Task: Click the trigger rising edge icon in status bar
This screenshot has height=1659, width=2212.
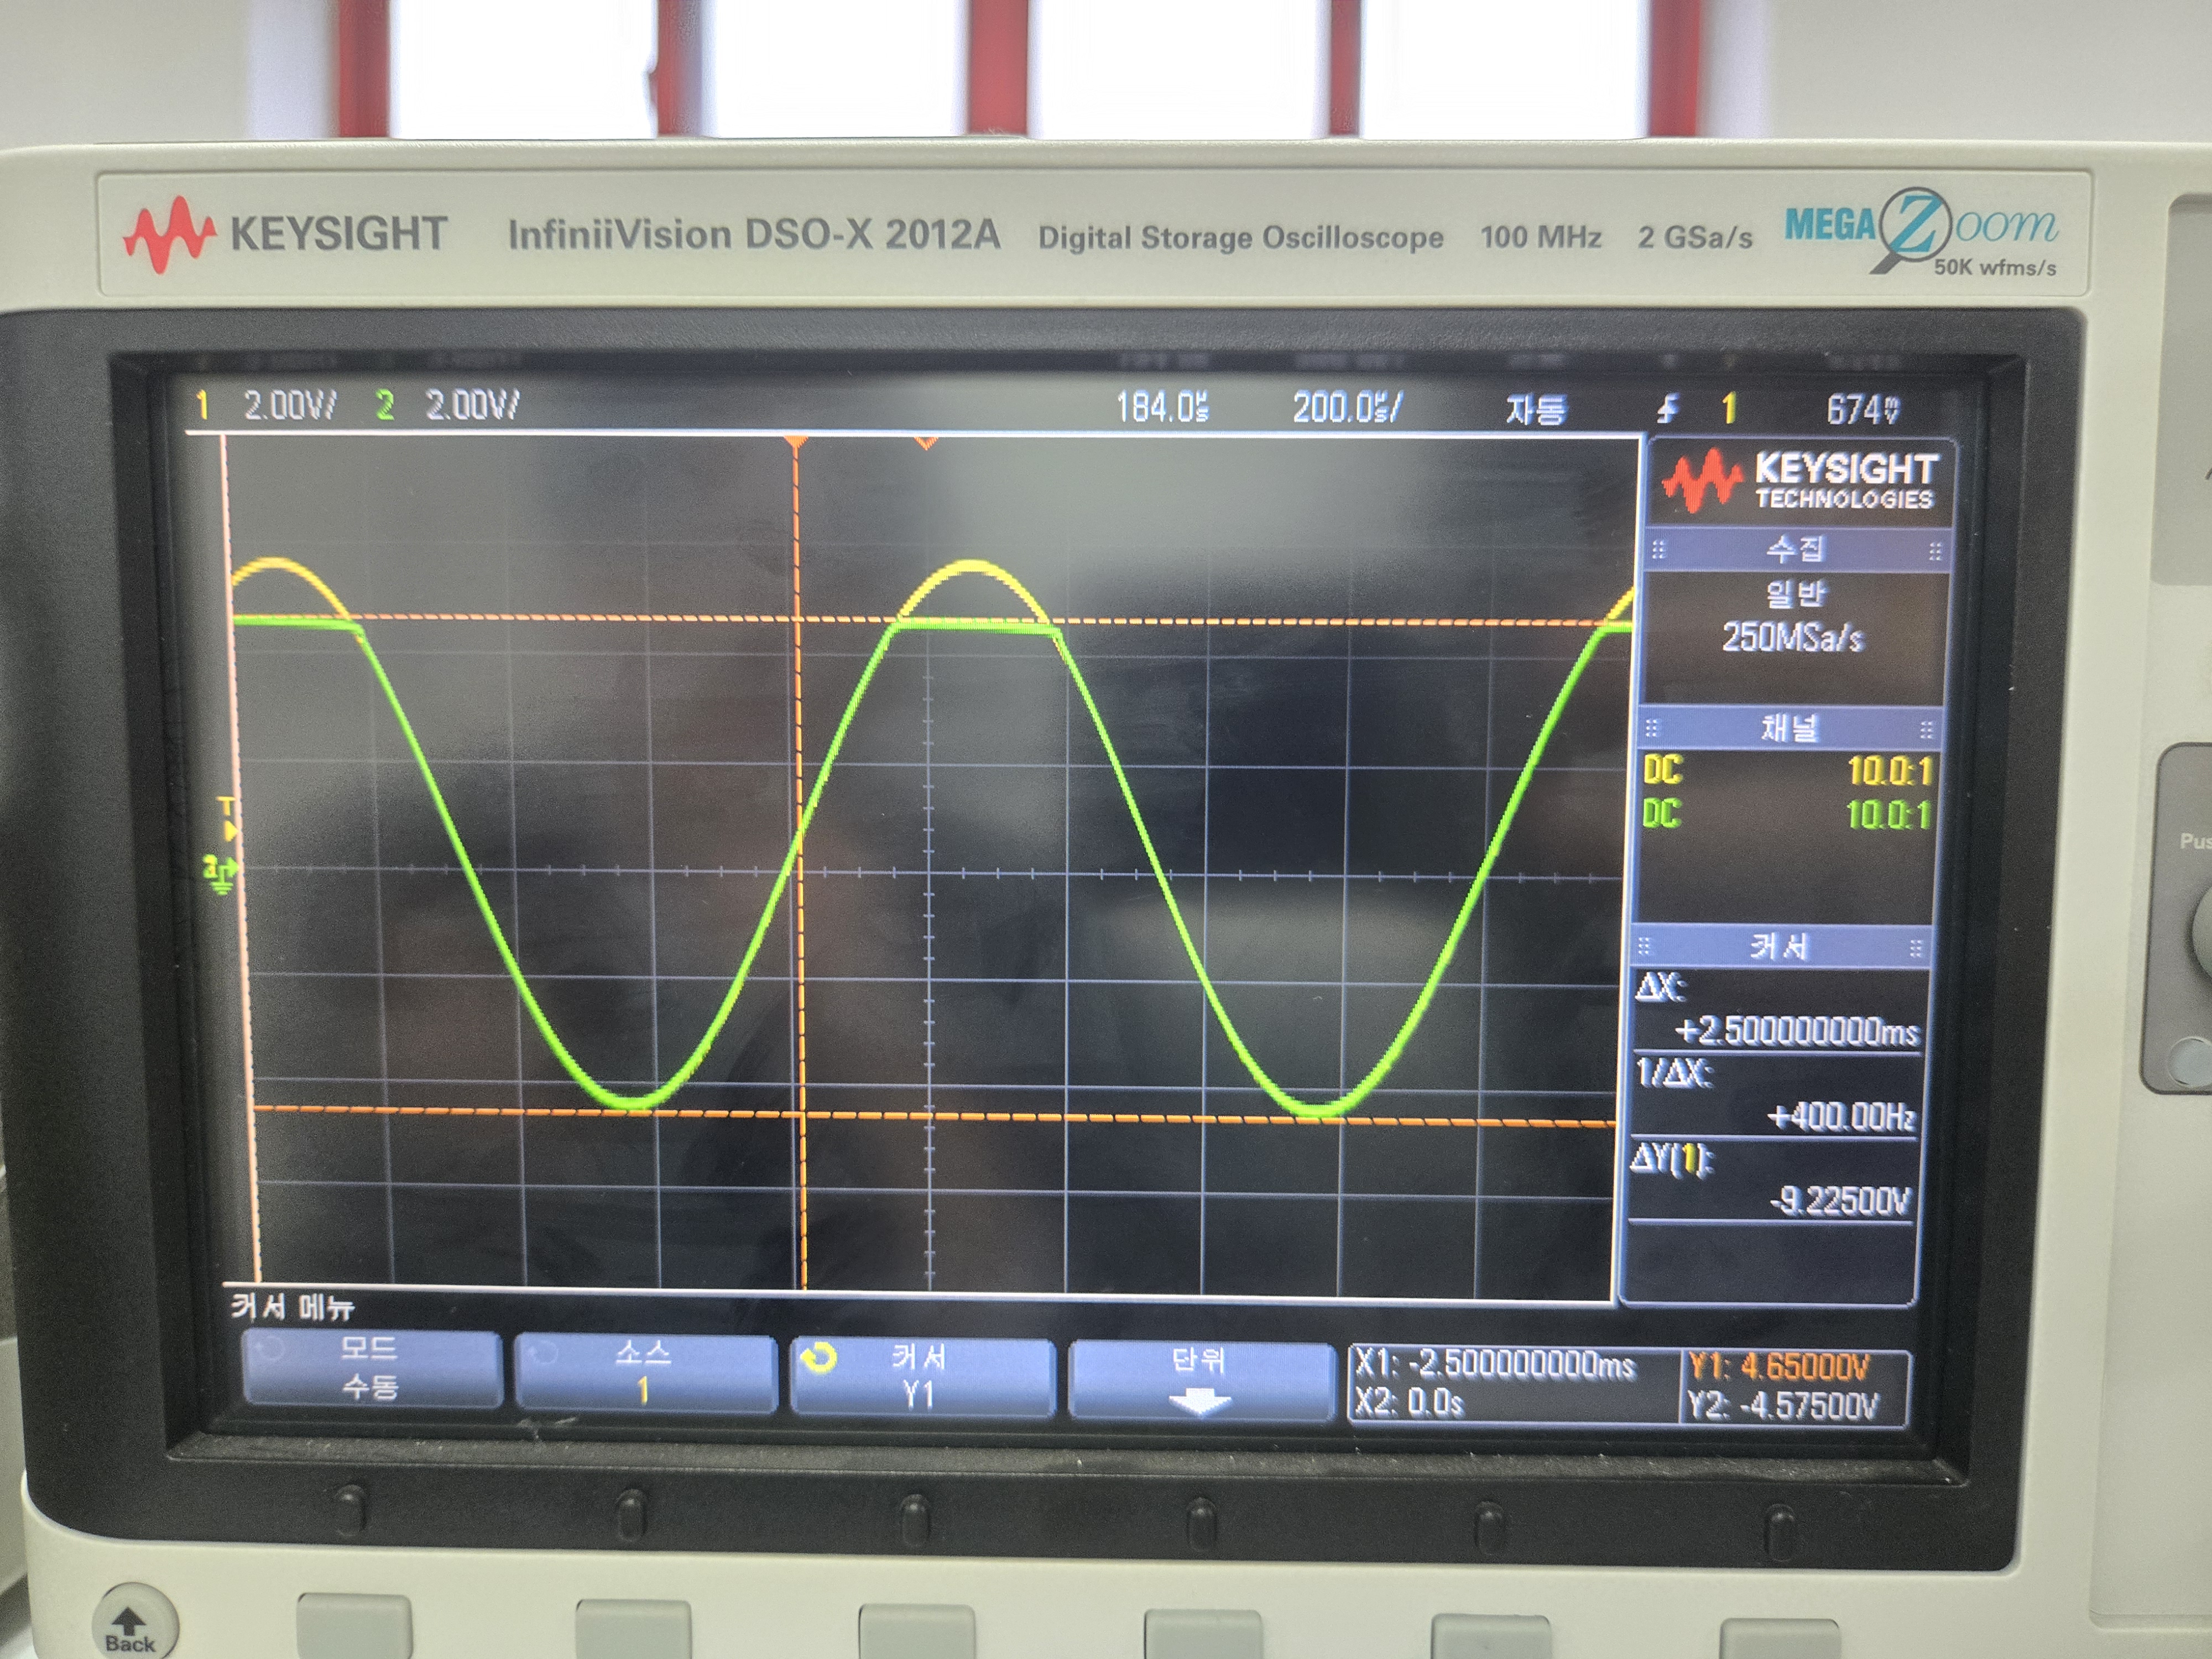Action: 1667,408
